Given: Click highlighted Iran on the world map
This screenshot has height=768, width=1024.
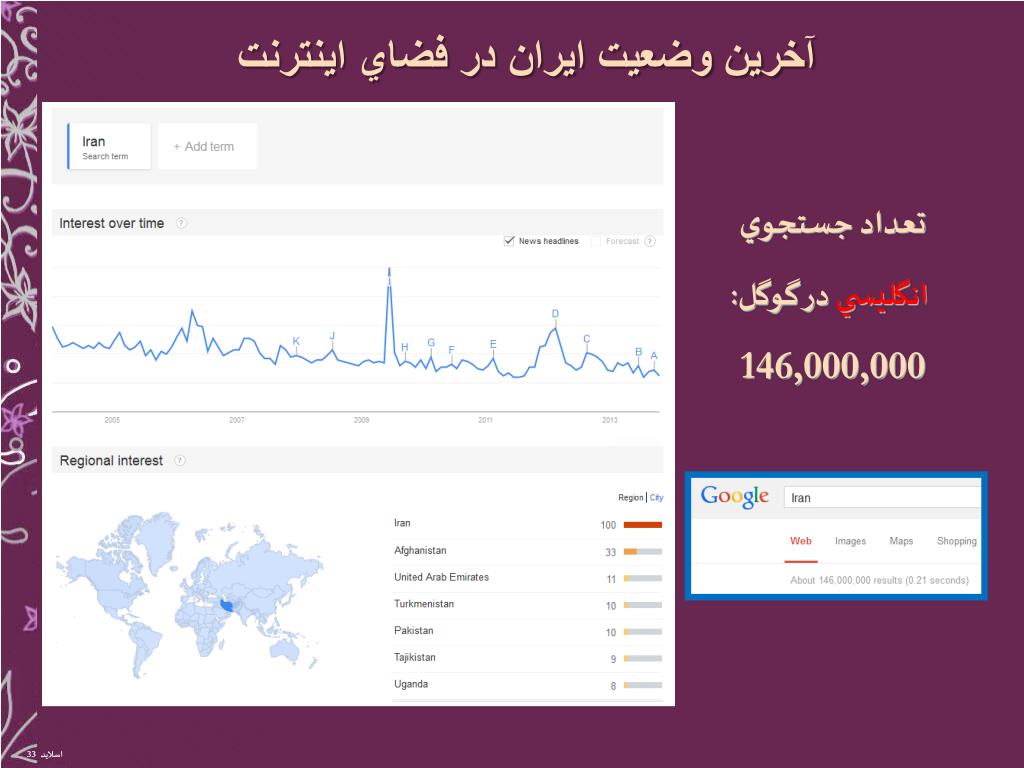Looking at the screenshot, I should (227, 605).
